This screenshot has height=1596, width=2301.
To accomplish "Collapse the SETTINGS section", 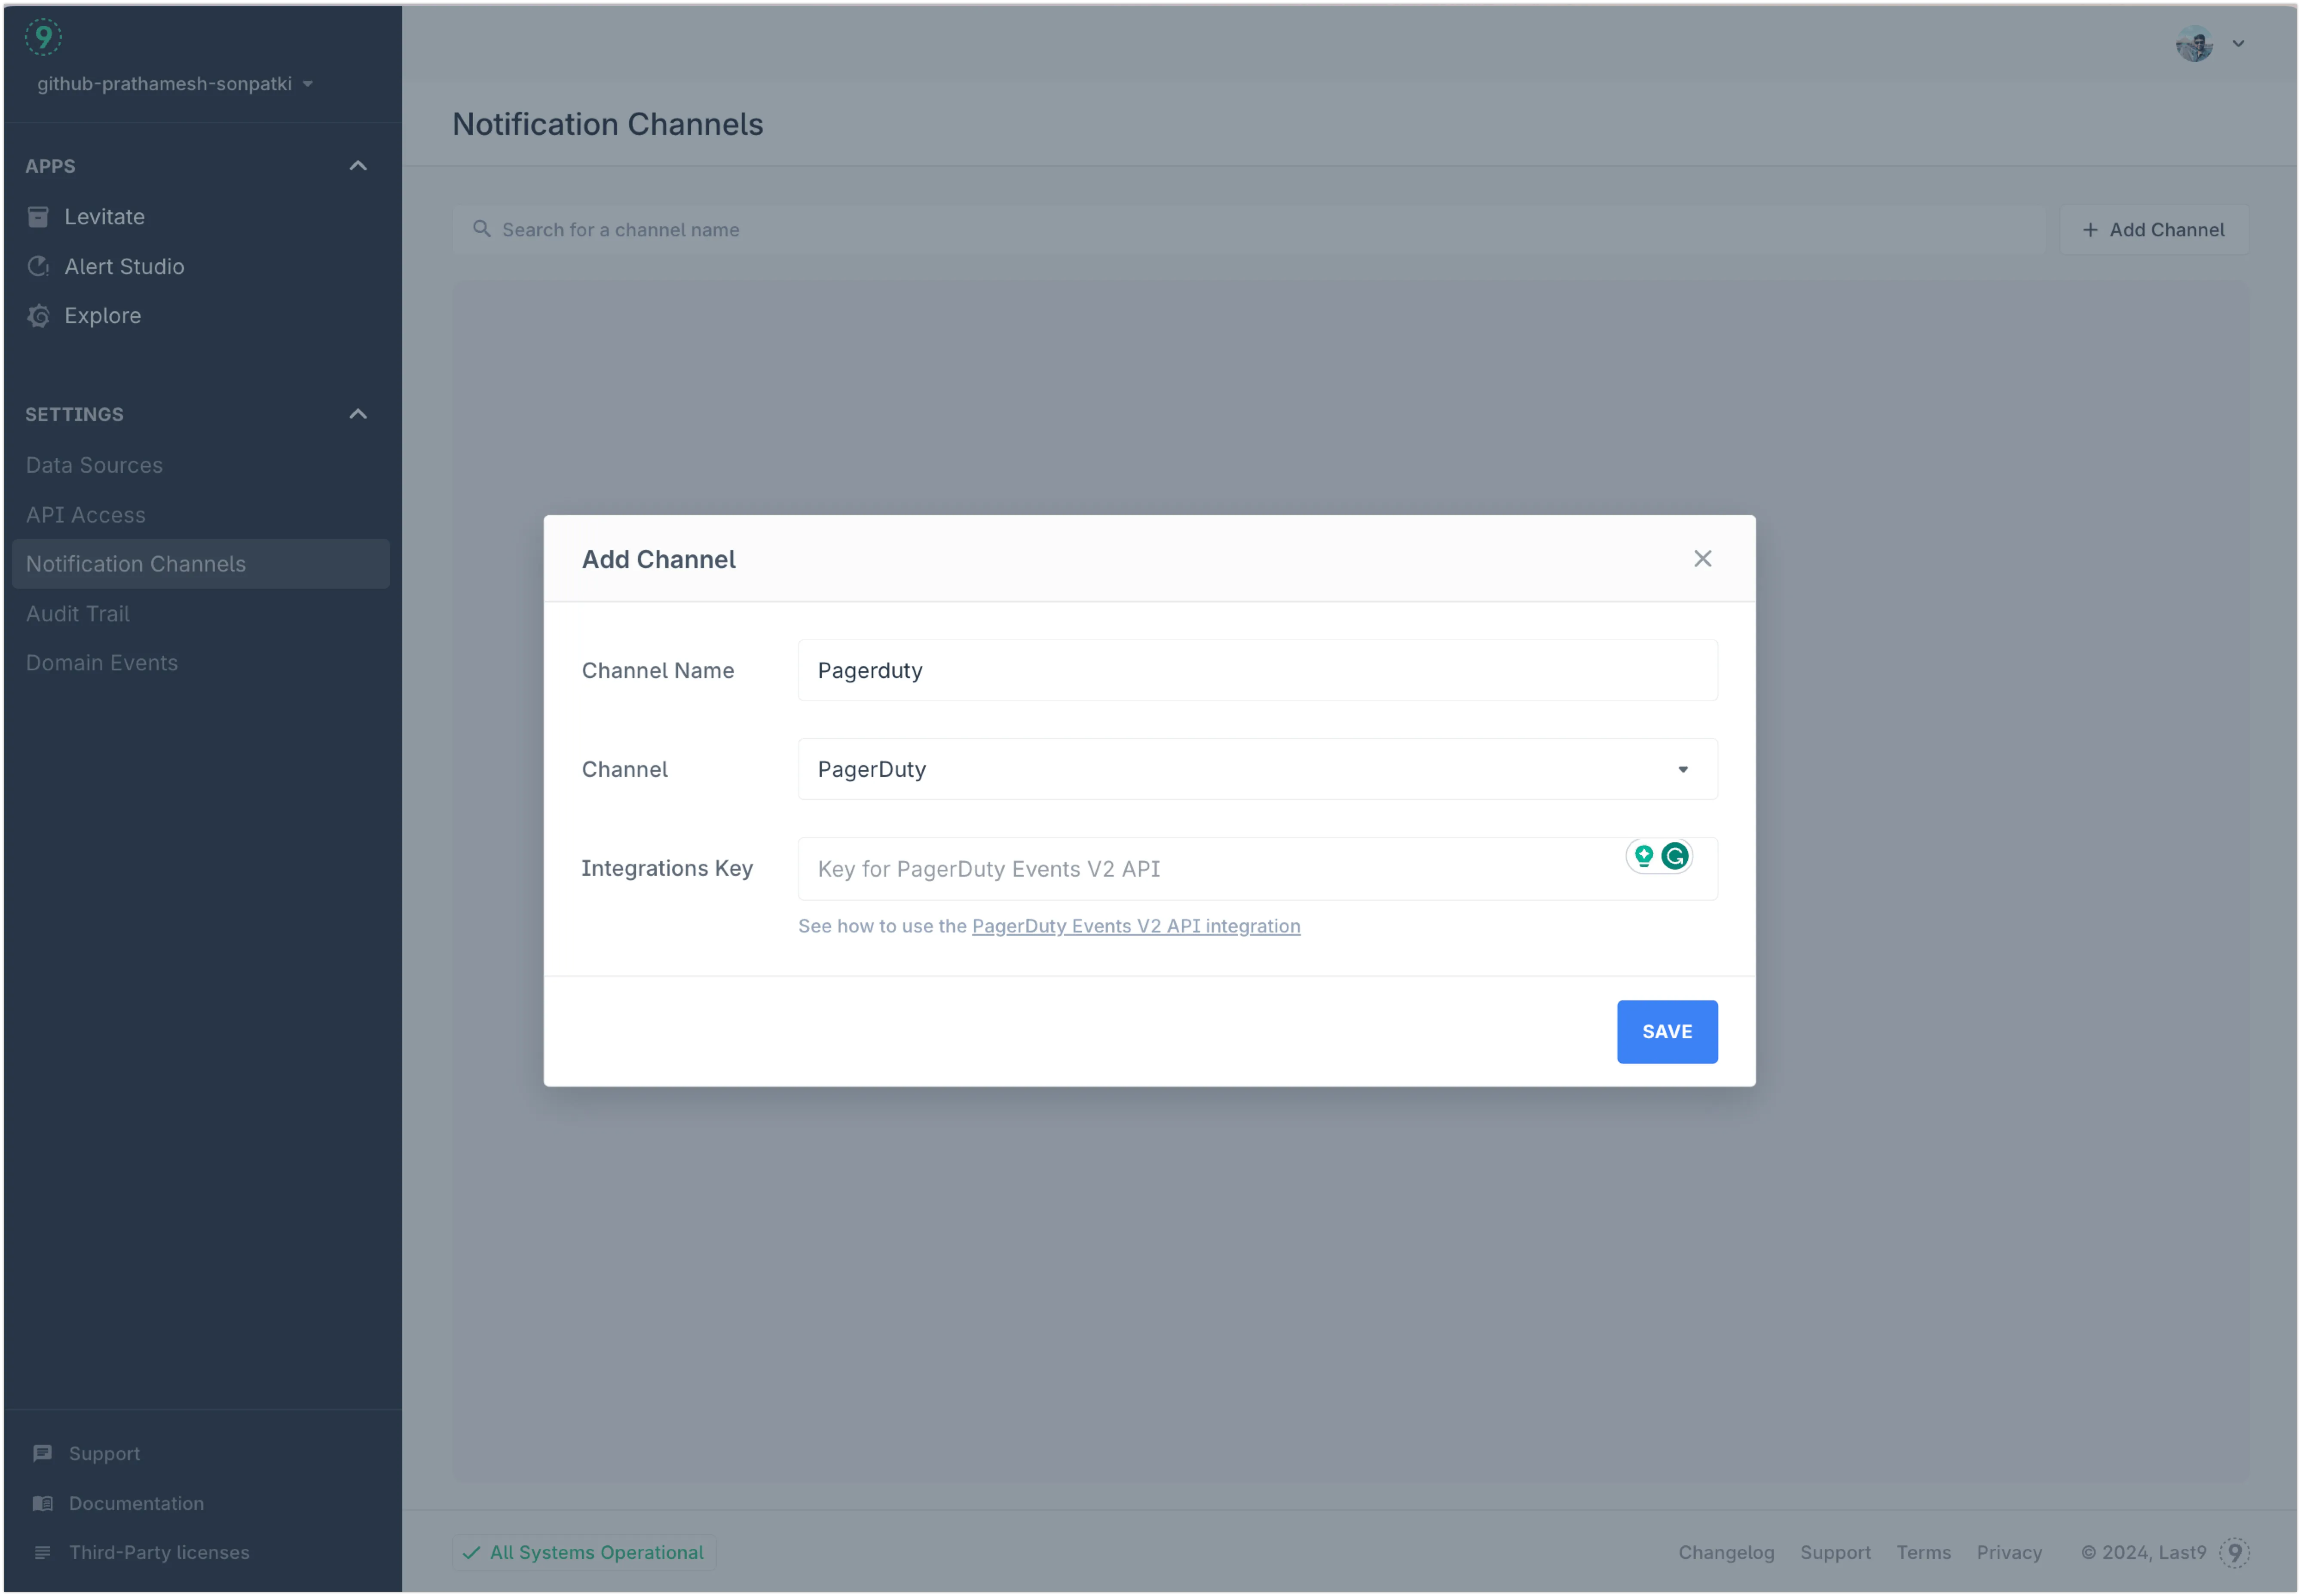I will (358, 414).
